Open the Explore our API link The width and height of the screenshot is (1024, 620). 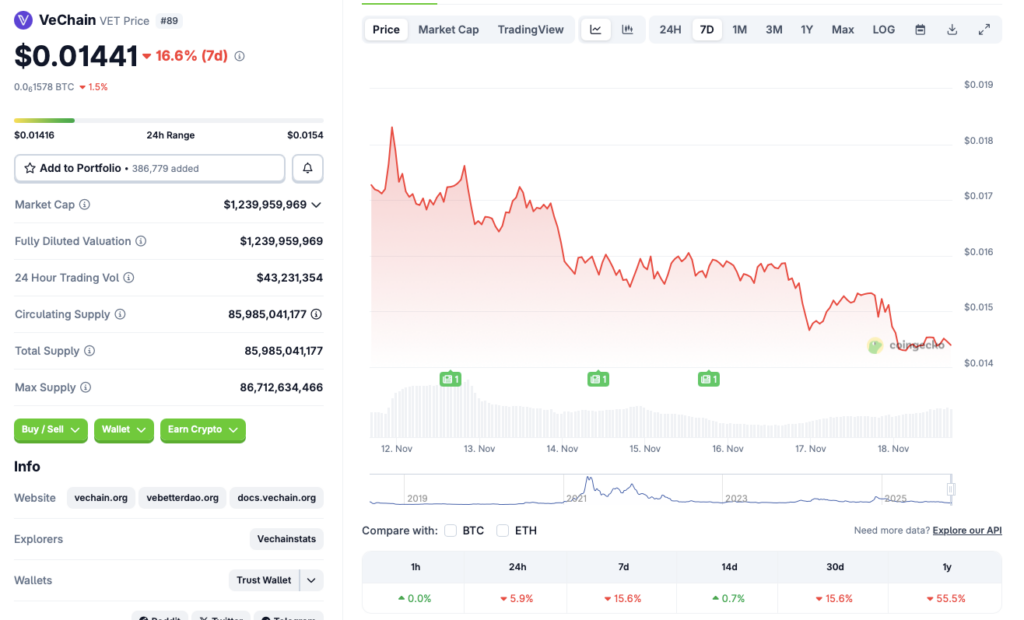(x=966, y=530)
